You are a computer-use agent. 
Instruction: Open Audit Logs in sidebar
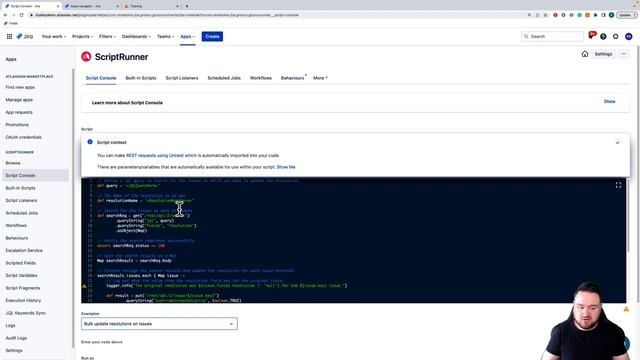pyautogui.click(x=16, y=338)
